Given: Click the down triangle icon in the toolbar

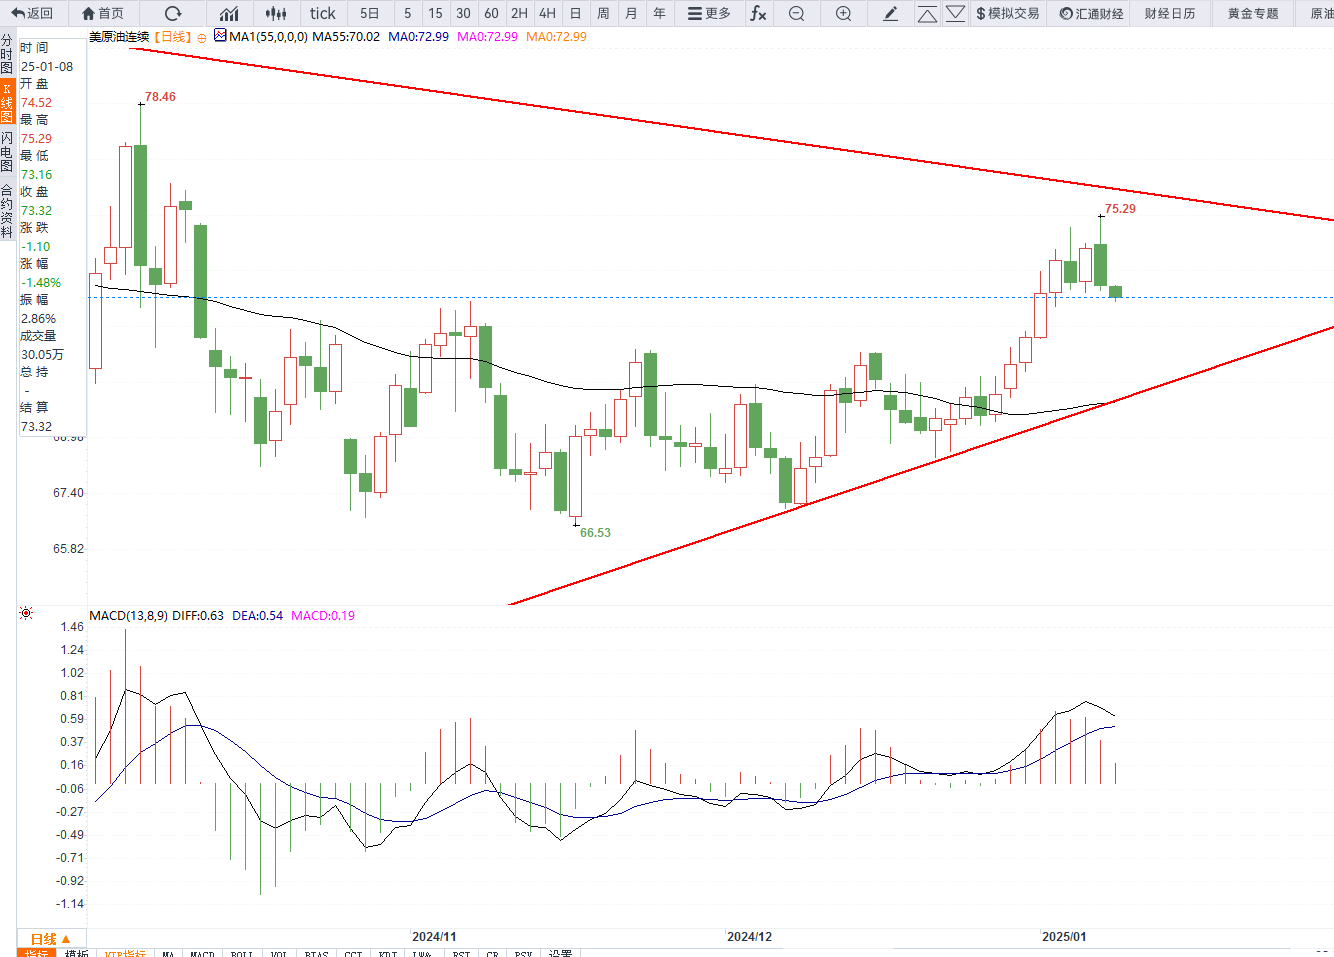Looking at the screenshot, I should tap(955, 13).
